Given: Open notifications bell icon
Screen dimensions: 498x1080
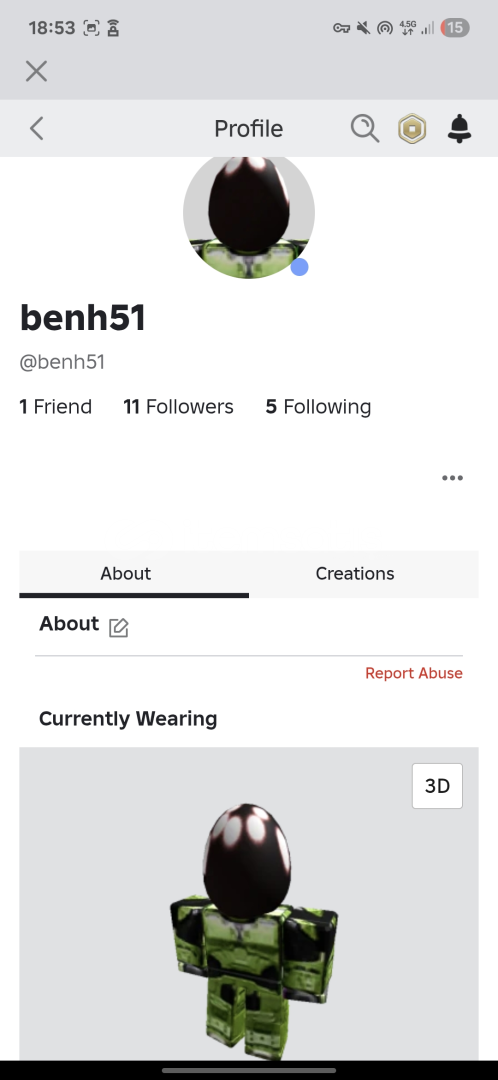Looking at the screenshot, I should (x=459, y=128).
